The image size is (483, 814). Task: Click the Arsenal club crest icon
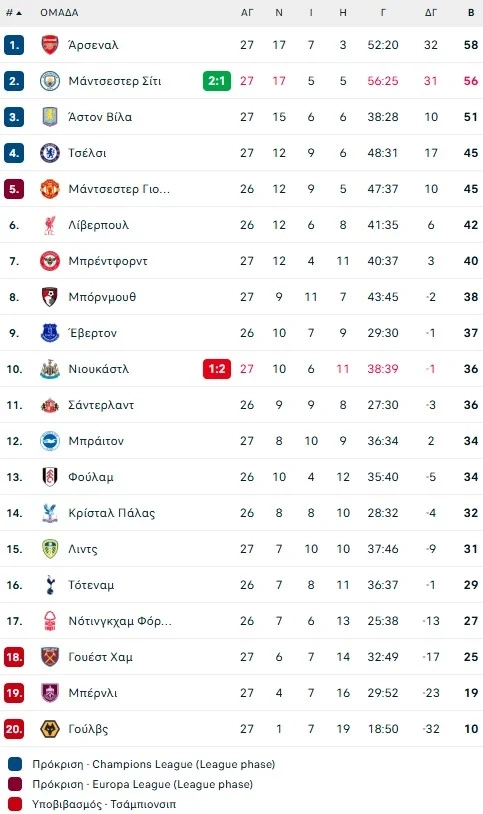coord(50,45)
